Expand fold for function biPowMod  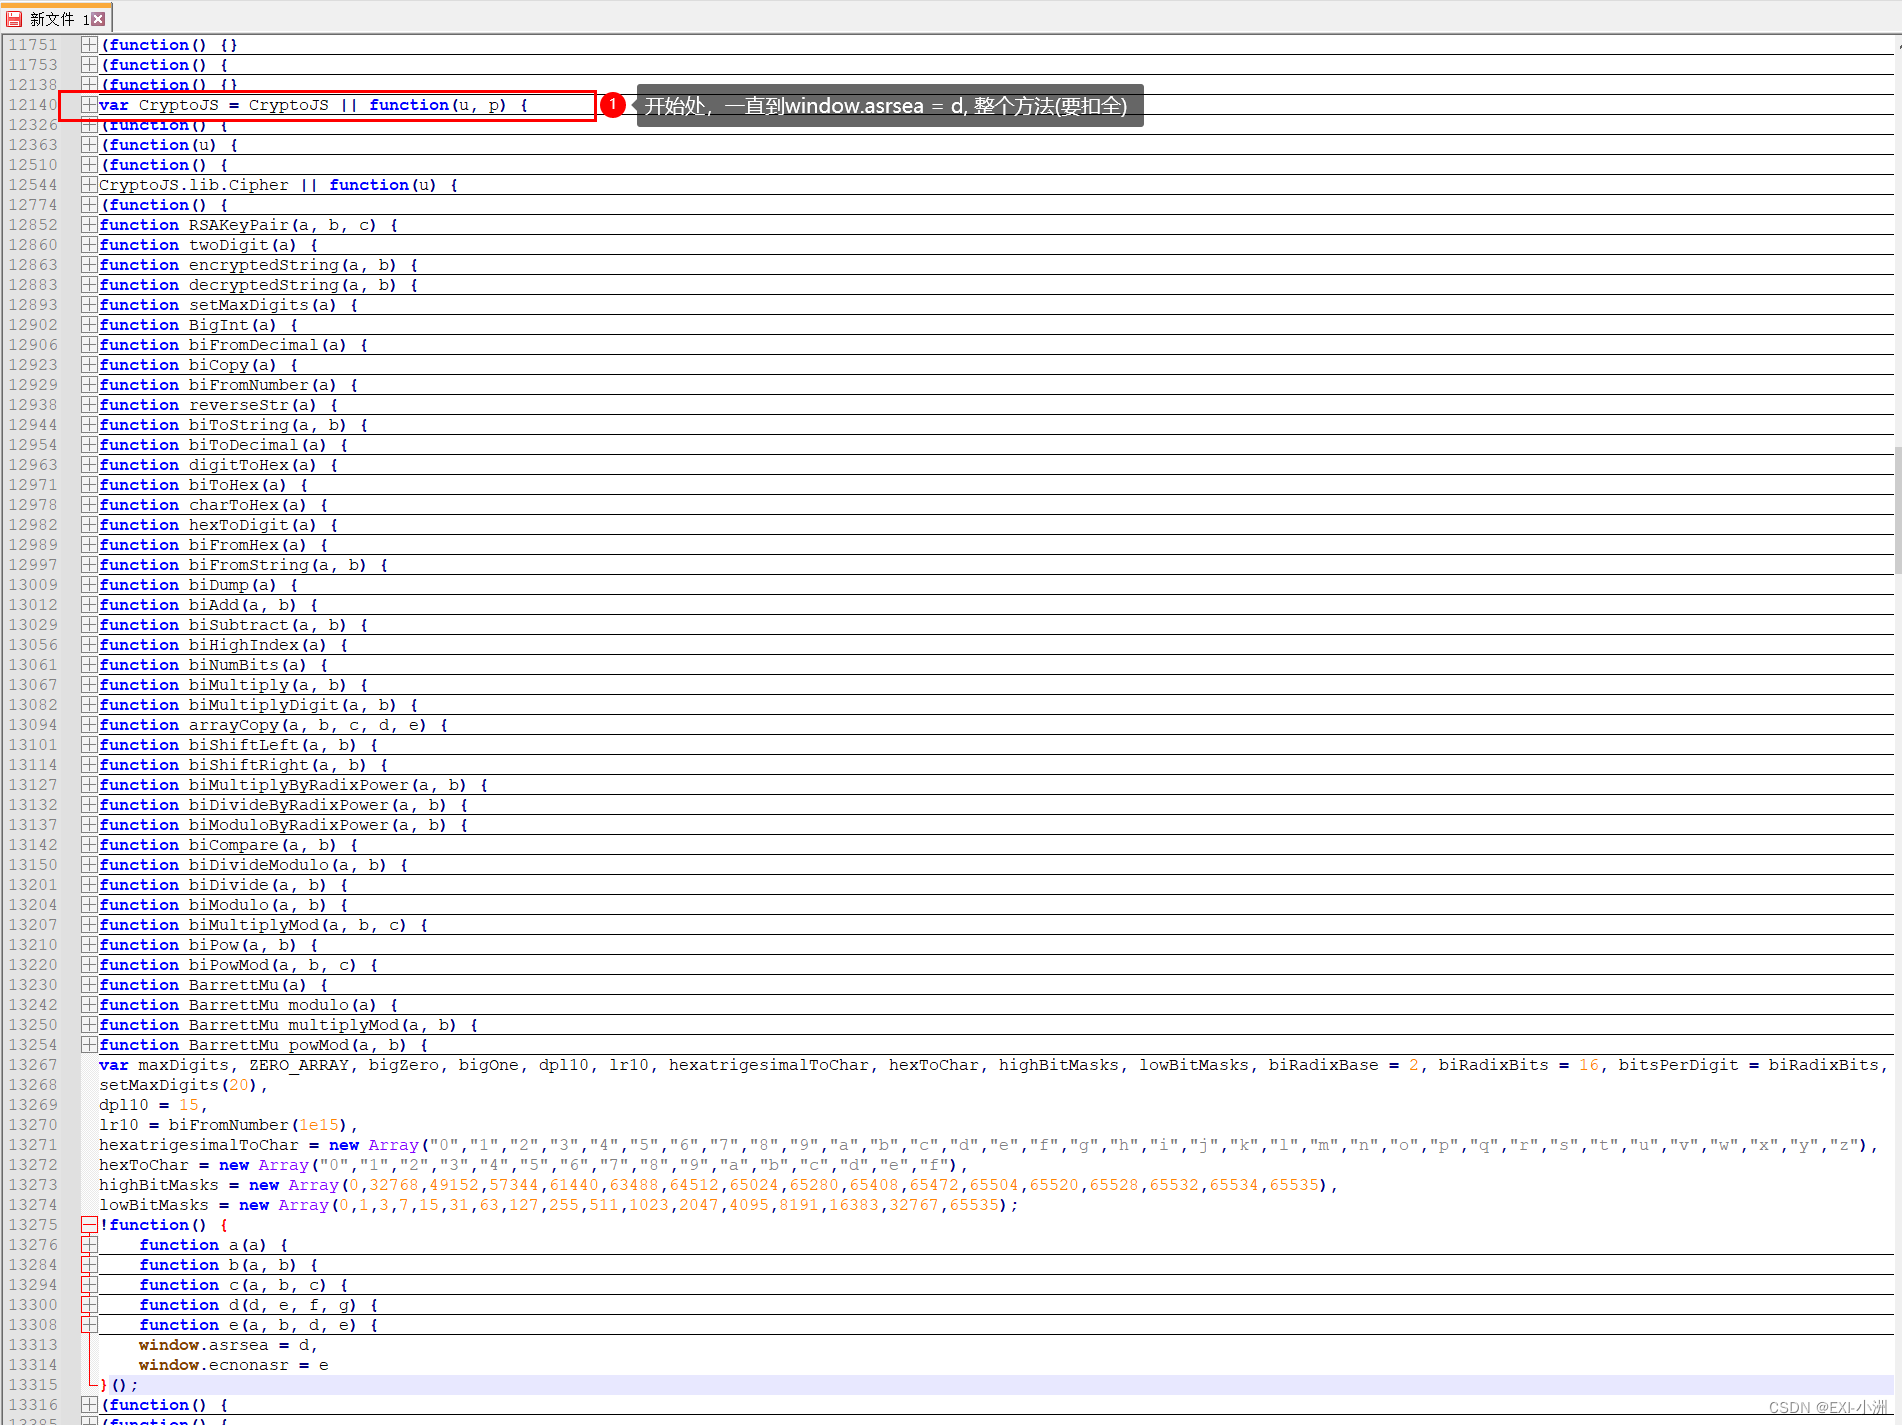tap(89, 965)
